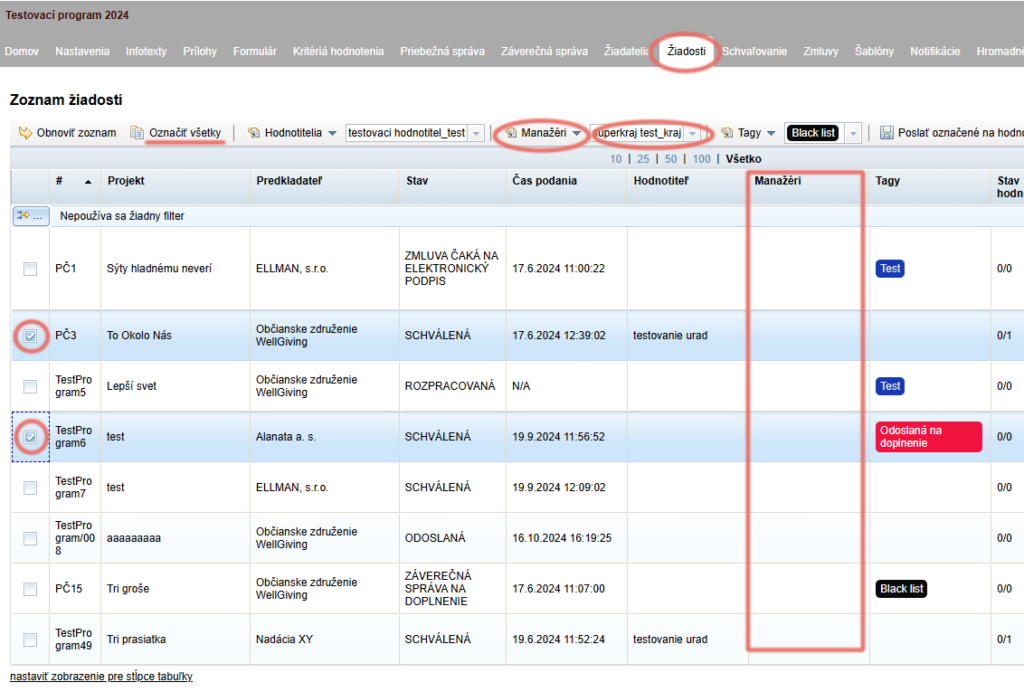Viewport: 1024px width, 692px height.
Task: Click nastaviť zobrazenie pre stĺpce tabuľky link
Action: (x=101, y=676)
